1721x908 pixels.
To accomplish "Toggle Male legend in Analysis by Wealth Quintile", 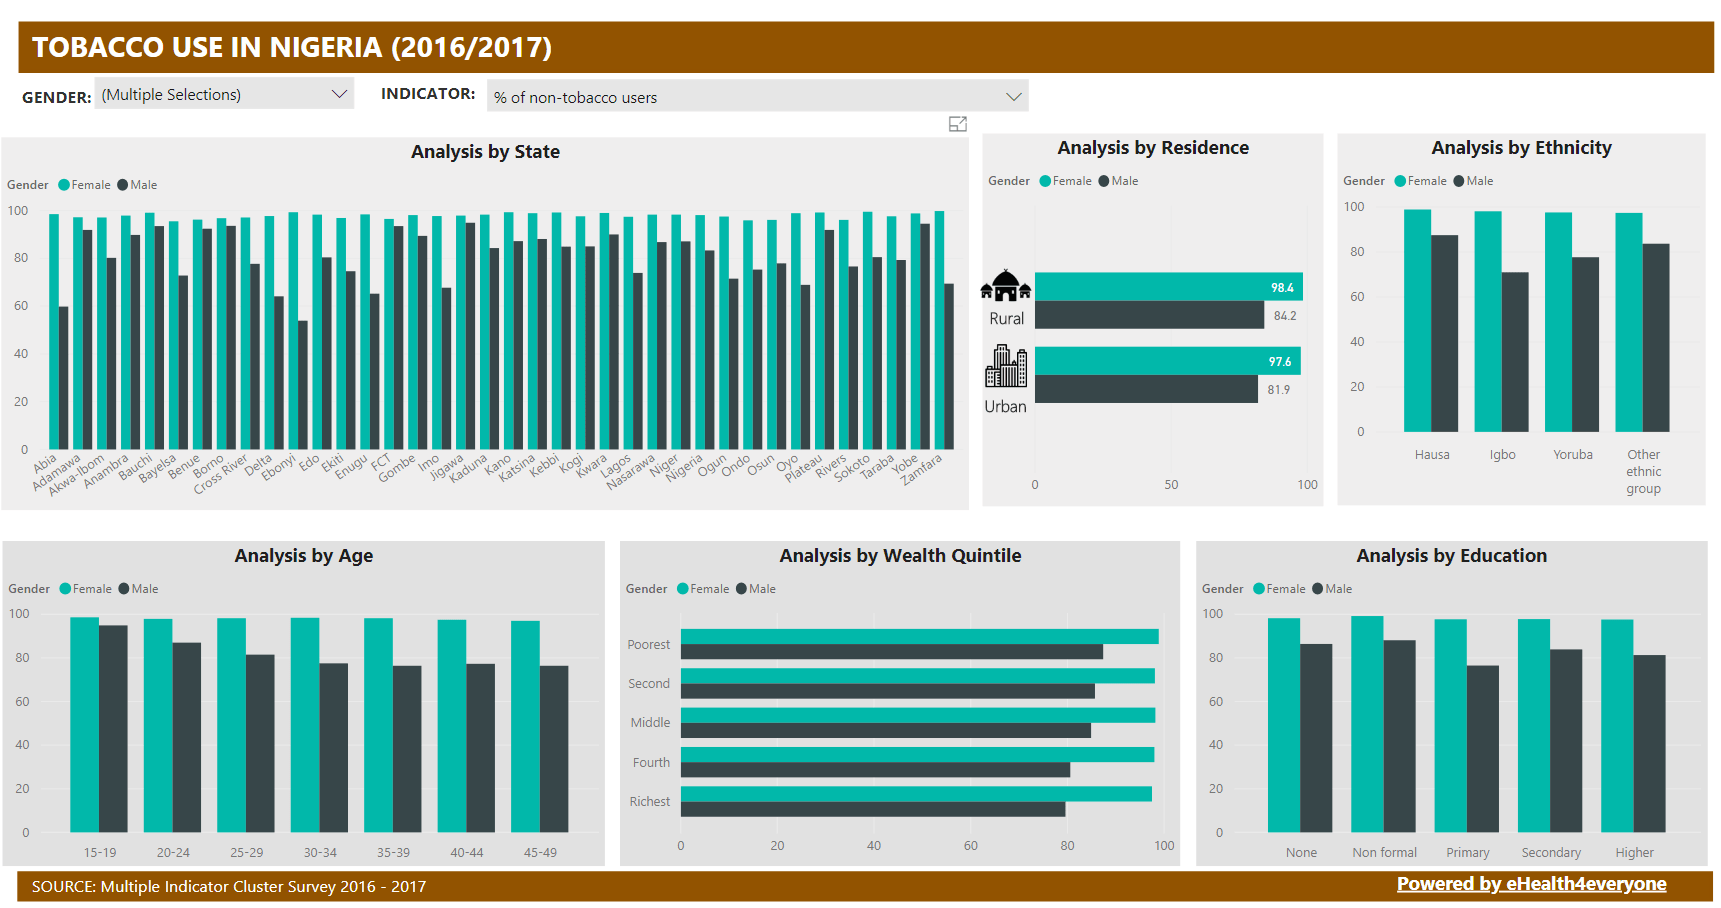I will click(x=756, y=589).
